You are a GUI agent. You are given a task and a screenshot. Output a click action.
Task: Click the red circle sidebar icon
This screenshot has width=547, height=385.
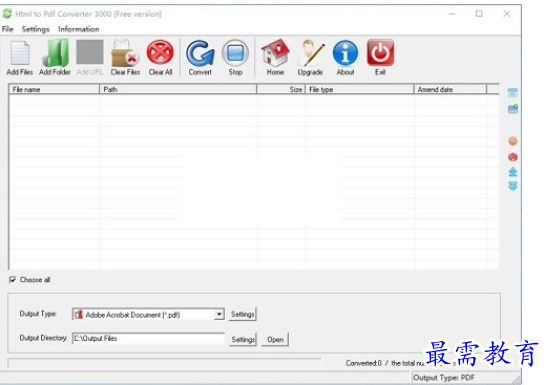(x=513, y=157)
